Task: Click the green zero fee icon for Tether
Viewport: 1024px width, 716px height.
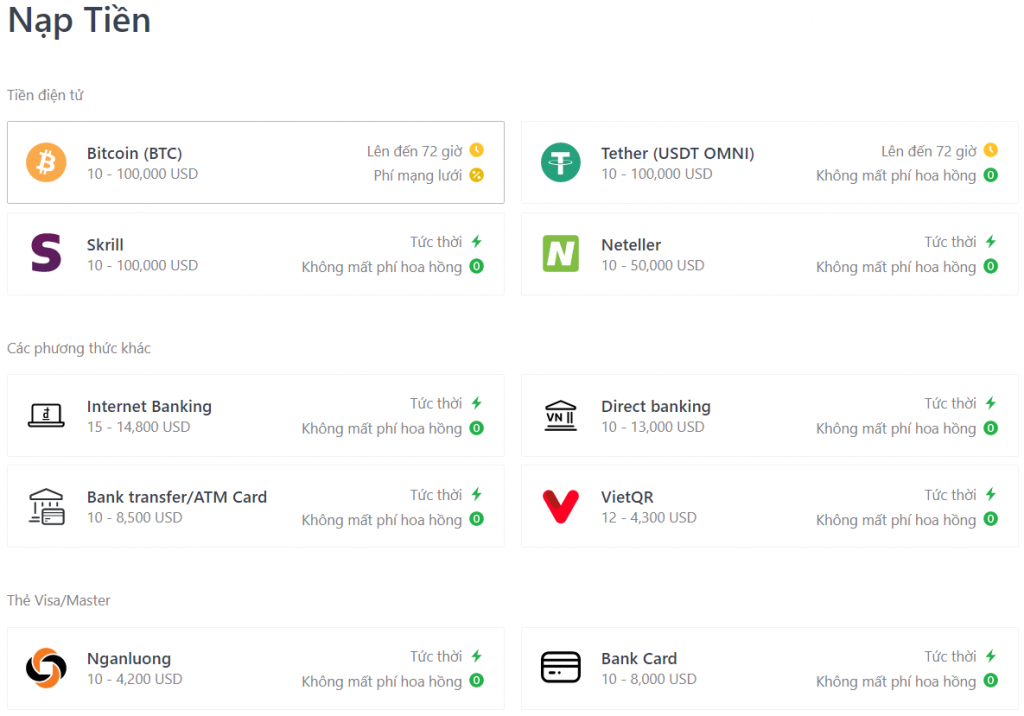Action: click(991, 175)
